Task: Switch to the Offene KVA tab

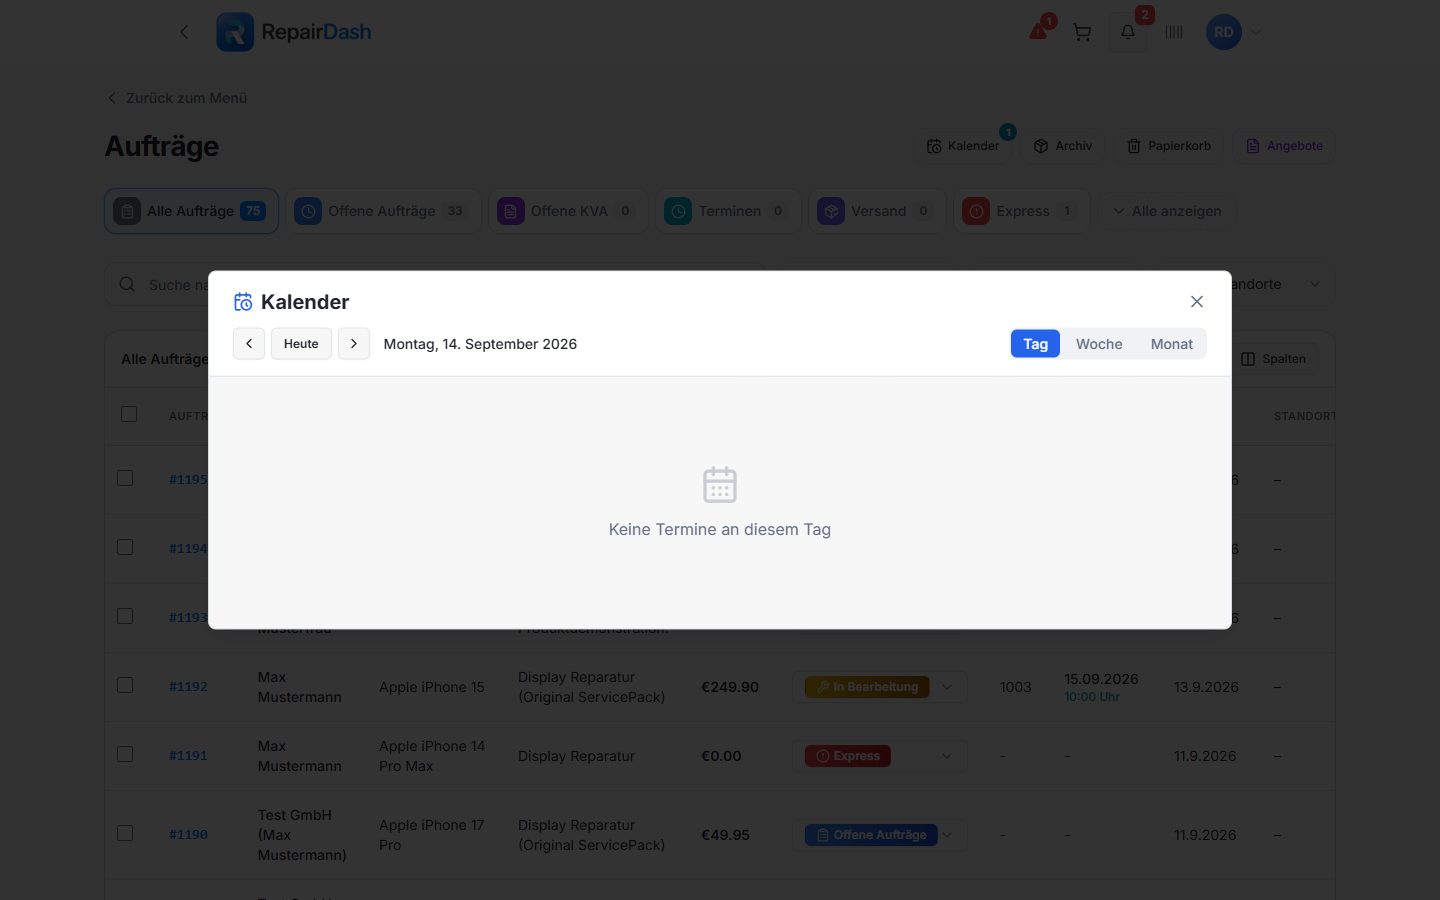Action: click(x=568, y=211)
